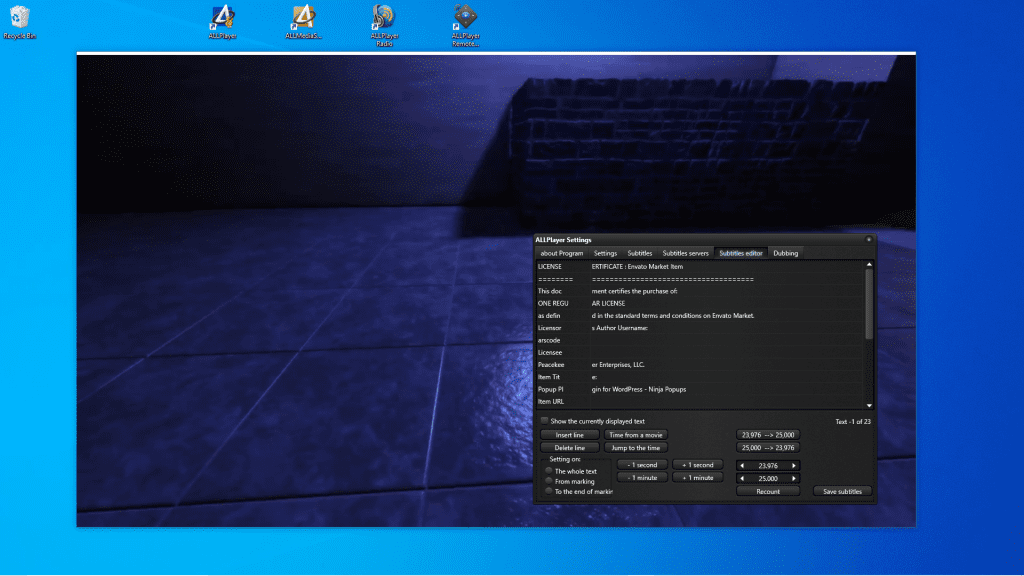Switch to the Settings tab
1024x576 pixels.
click(605, 253)
